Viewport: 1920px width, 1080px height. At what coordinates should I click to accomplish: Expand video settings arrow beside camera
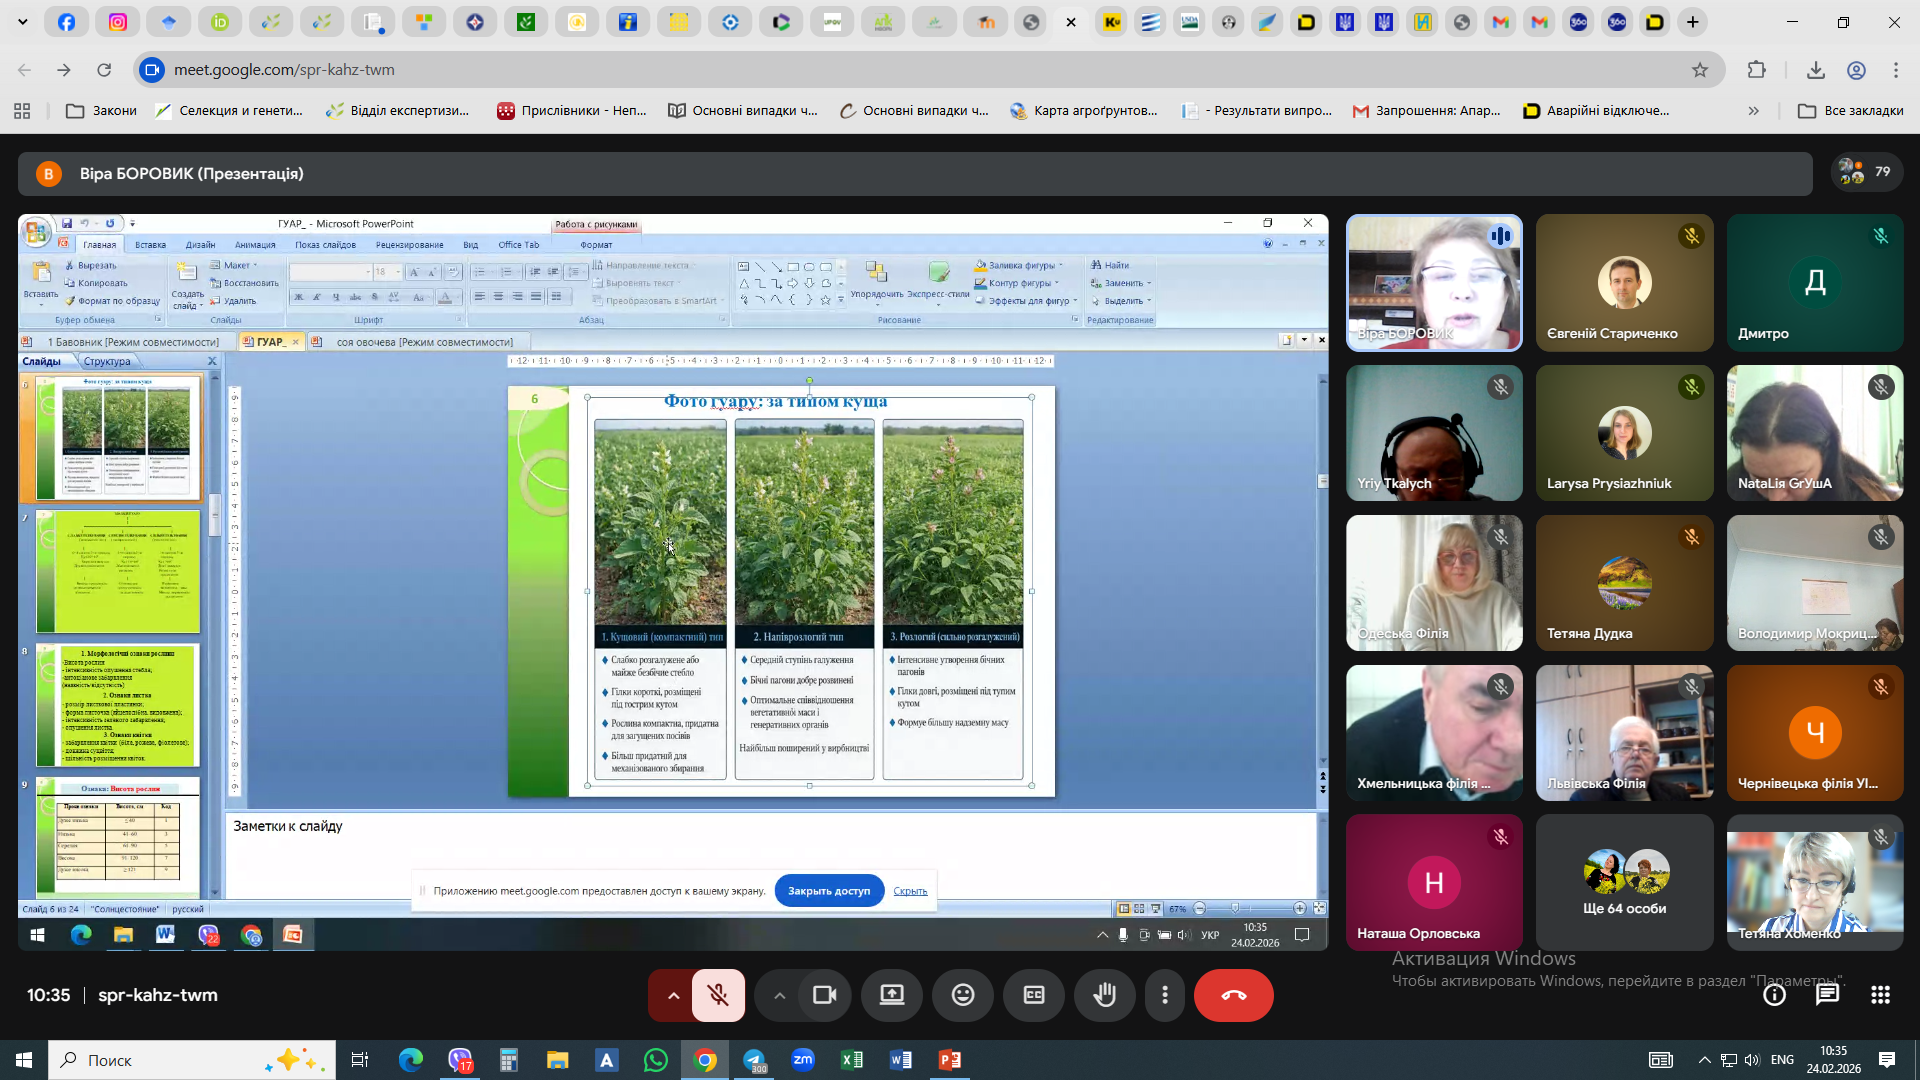tap(779, 995)
